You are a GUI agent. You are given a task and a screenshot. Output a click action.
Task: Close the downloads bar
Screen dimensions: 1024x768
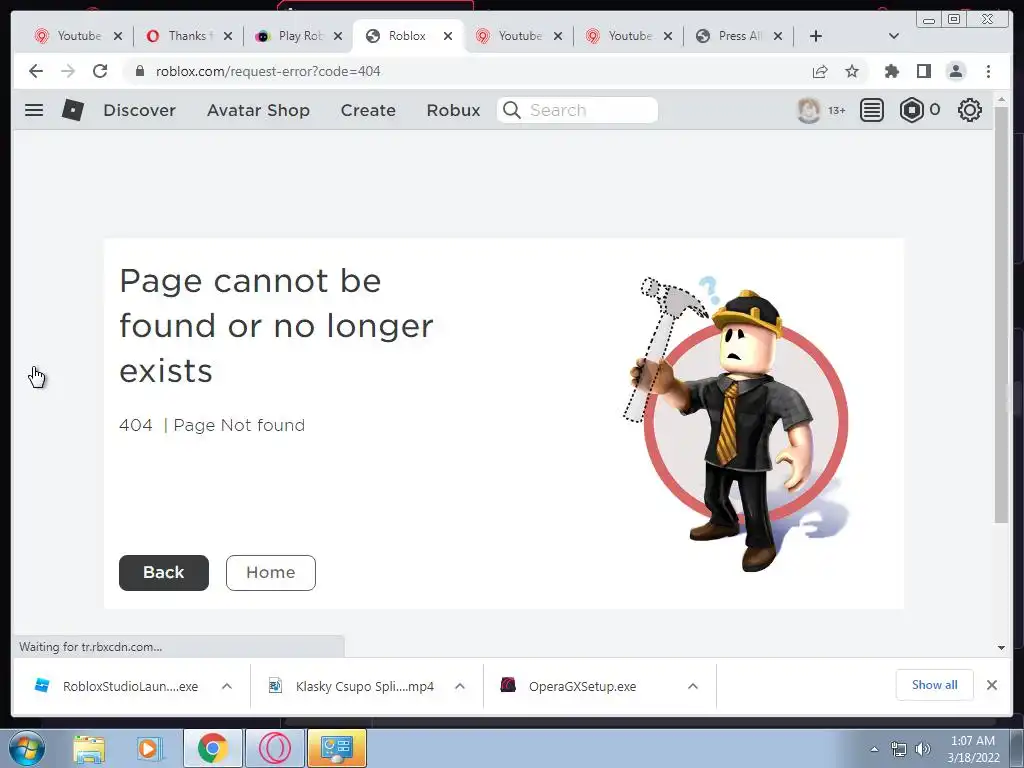click(x=992, y=685)
